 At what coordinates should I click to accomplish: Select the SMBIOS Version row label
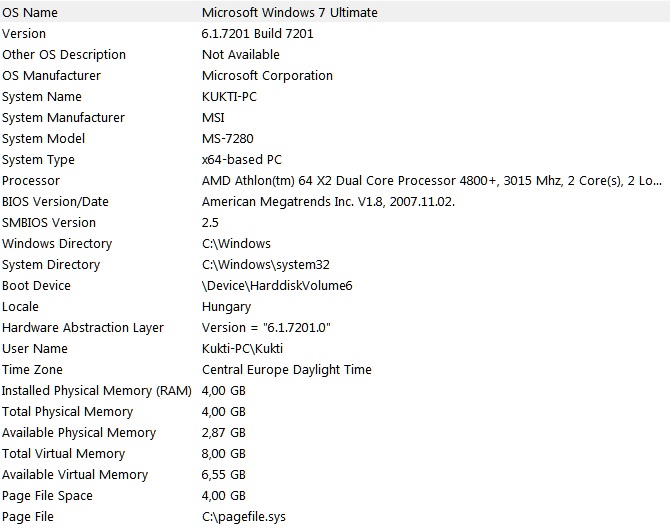pyautogui.click(x=49, y=223)
